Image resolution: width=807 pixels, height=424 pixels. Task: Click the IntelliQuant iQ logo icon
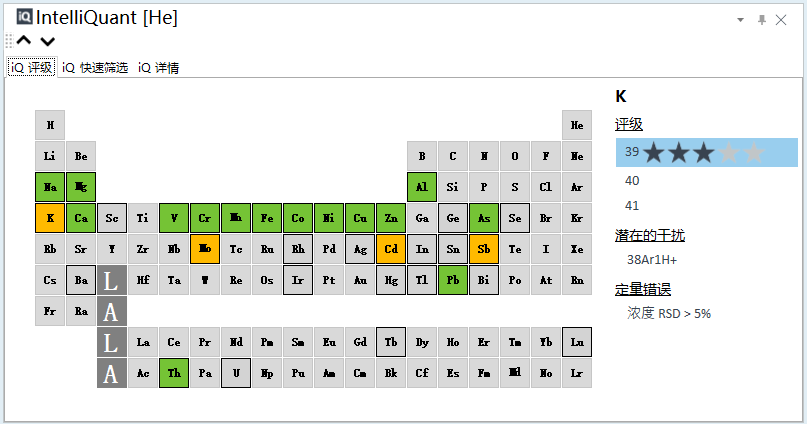pos(24,16)
